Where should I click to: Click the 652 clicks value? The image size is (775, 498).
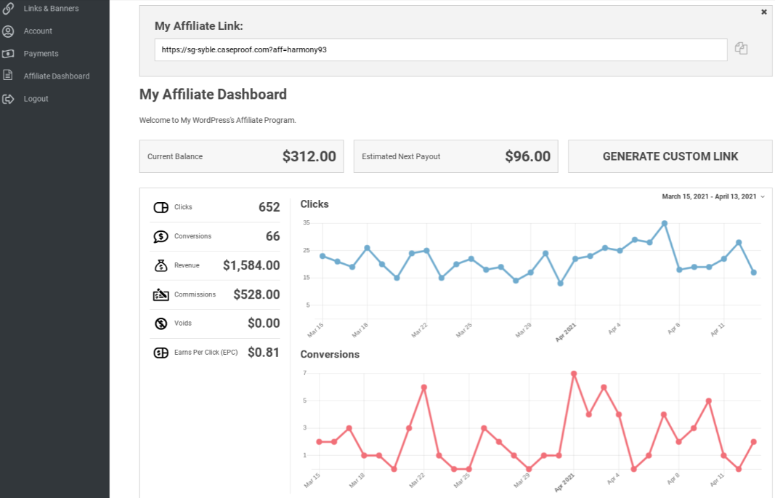pos(269,207)
